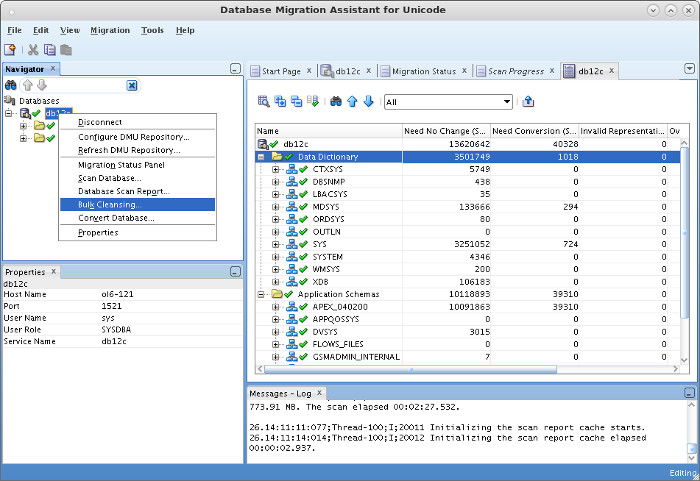Switch to the Scan Progress tab

[515, 71]
